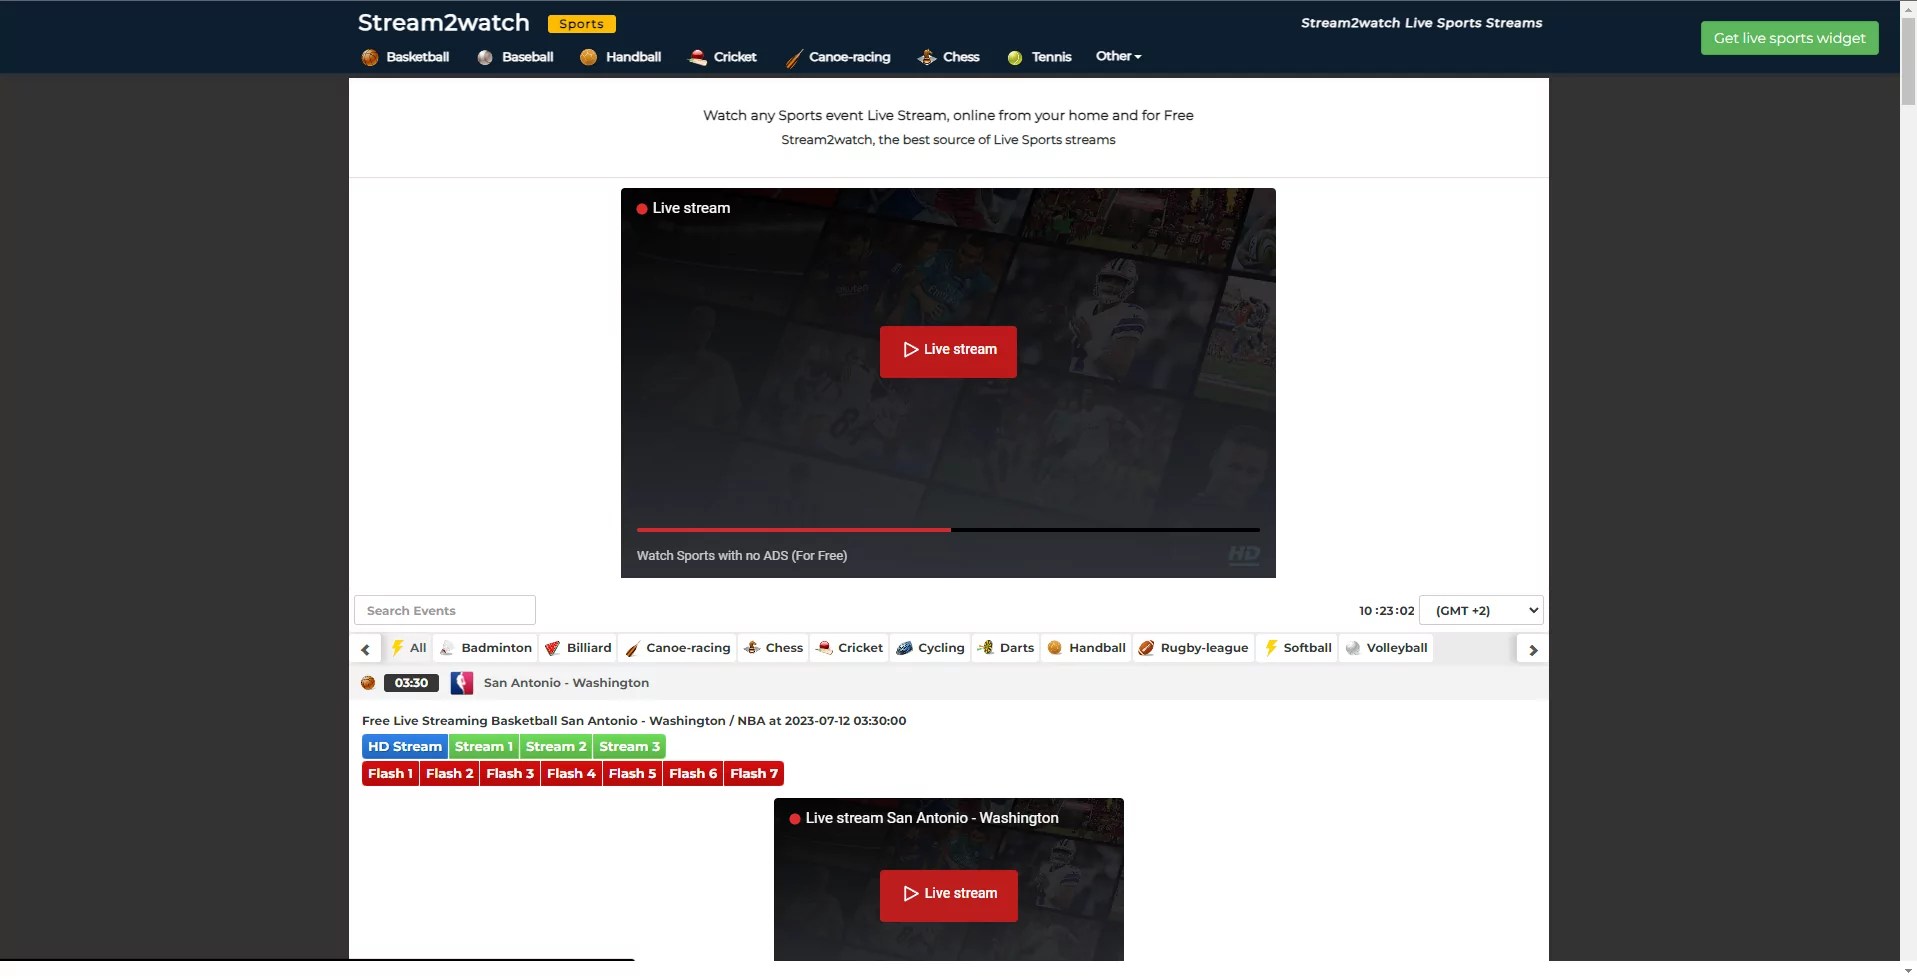The image size is (1917, 979).
Task: Open the HD Stream link for San Antonio - Washington
Action: [404, 746]
